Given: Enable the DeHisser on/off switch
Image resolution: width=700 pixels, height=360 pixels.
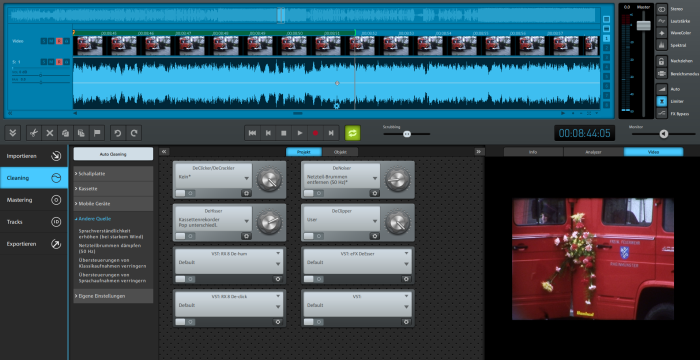Looking at the screenshot, I should (x=184, y=236).
